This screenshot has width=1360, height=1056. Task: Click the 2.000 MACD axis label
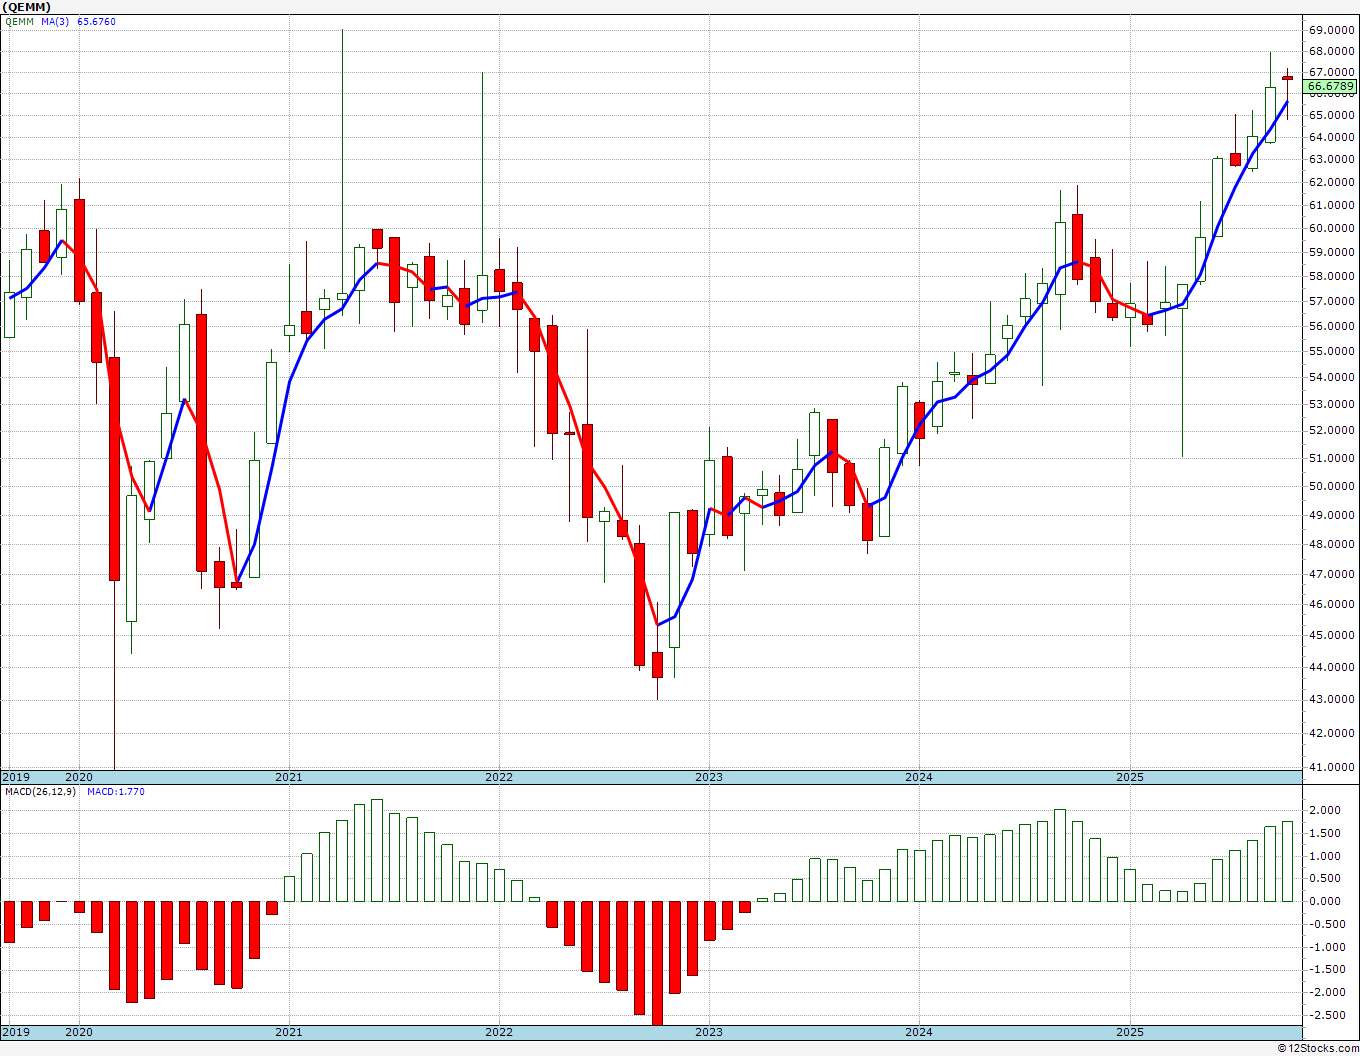pos(1325,810)
